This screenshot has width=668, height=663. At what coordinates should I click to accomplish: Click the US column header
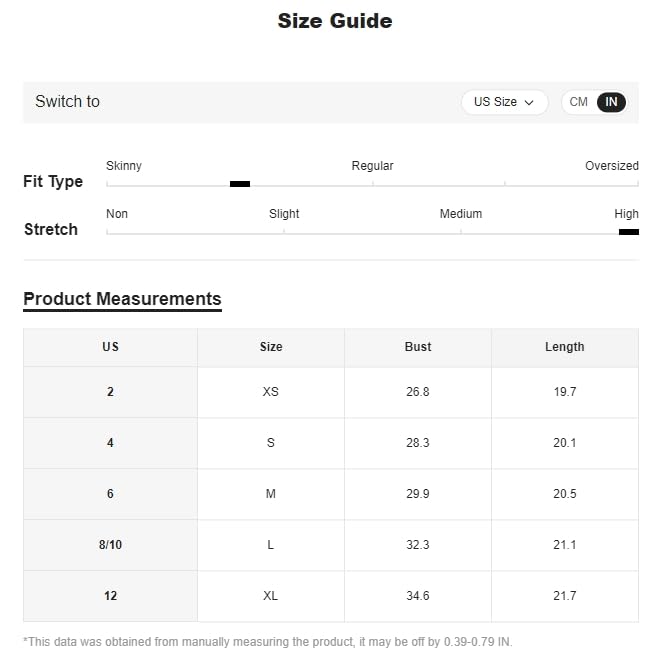point(110,347)
